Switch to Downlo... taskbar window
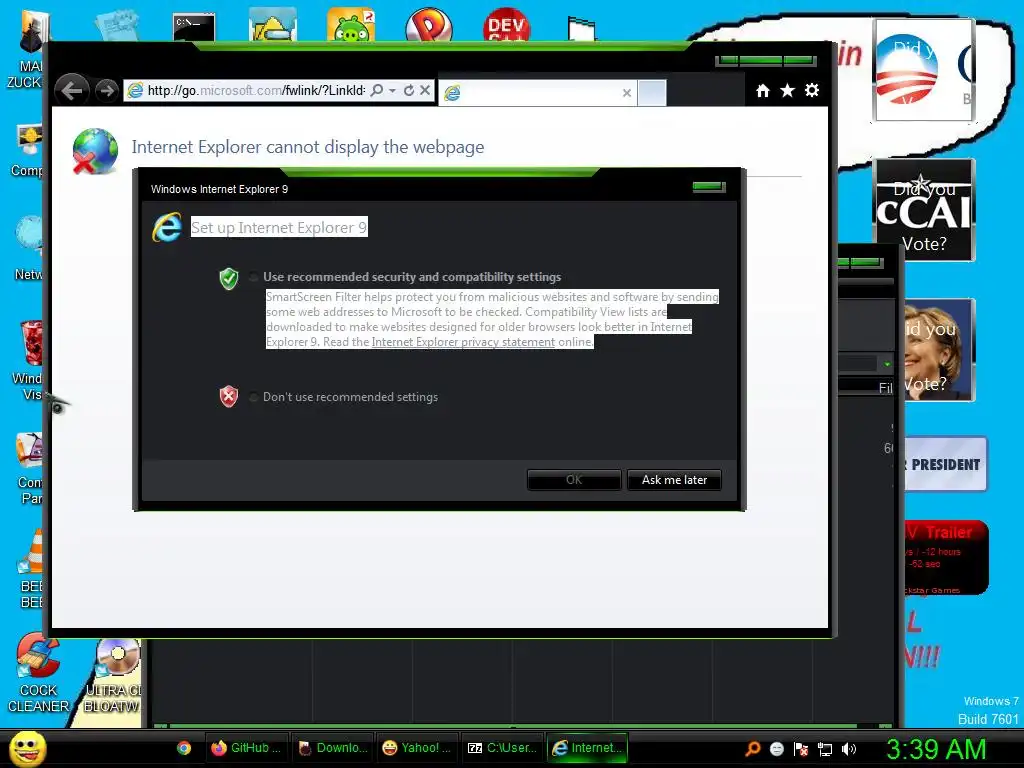The height and width of the screenshot is (768, 1024). (x=332, y=748)
